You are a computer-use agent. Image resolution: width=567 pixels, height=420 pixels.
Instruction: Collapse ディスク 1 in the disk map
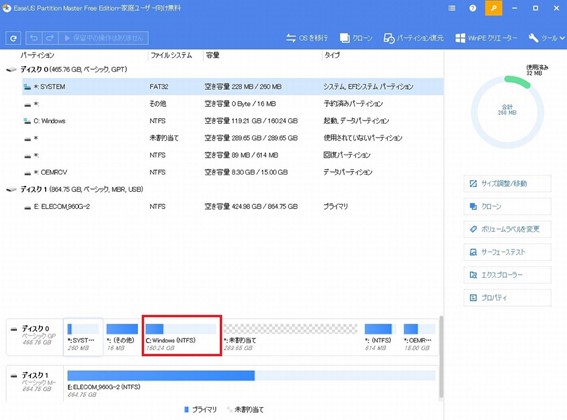coord(14,376)
